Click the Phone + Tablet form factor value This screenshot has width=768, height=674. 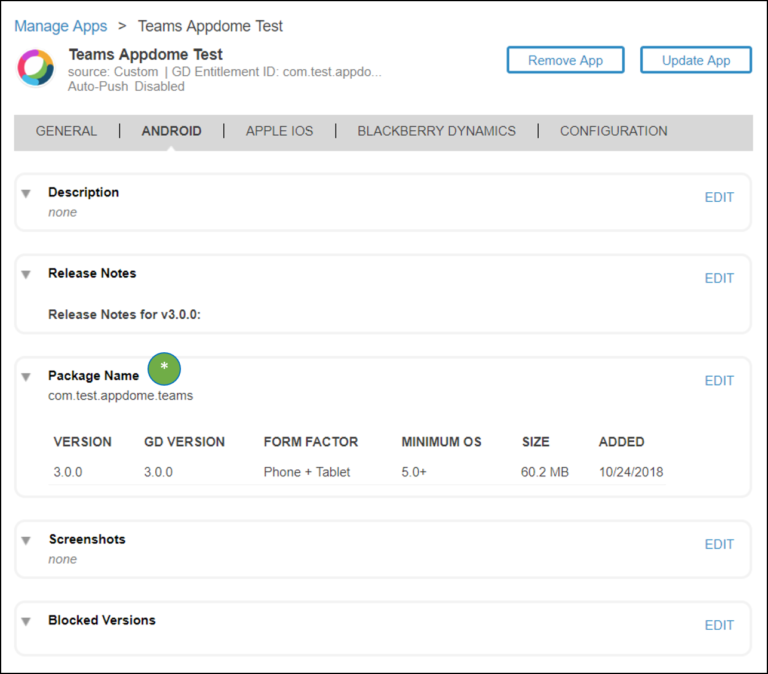pos(307,472)
